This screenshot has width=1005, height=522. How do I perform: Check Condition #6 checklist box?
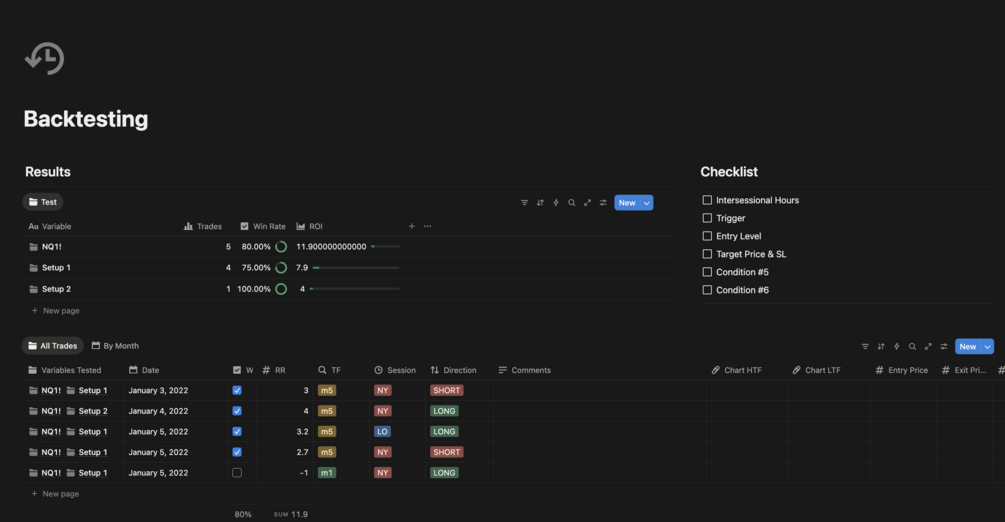click(707, 290)
